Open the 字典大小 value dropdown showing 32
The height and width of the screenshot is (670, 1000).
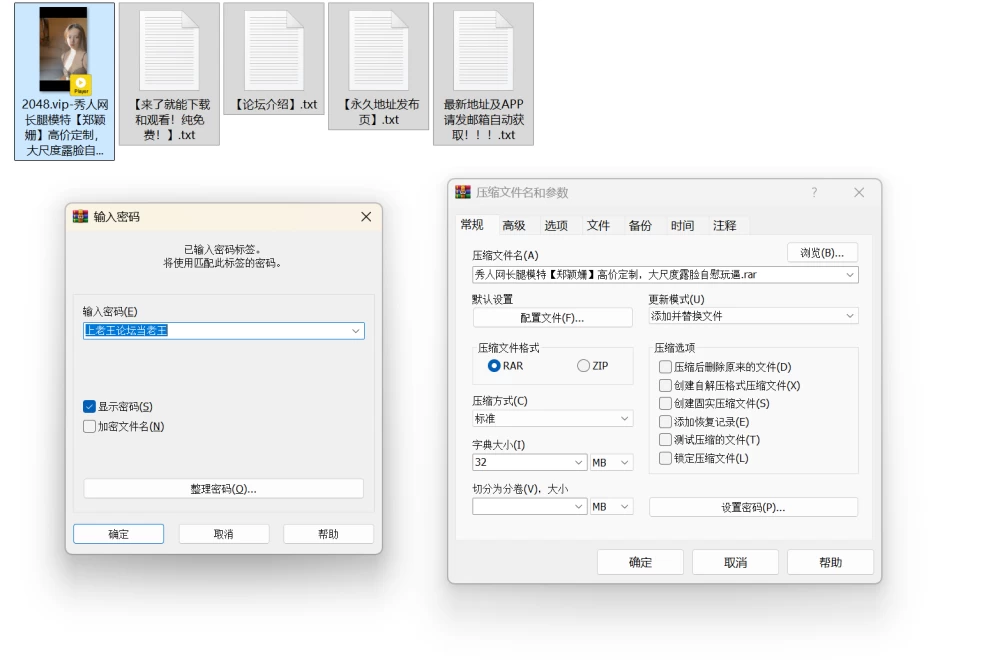[578, 463]
